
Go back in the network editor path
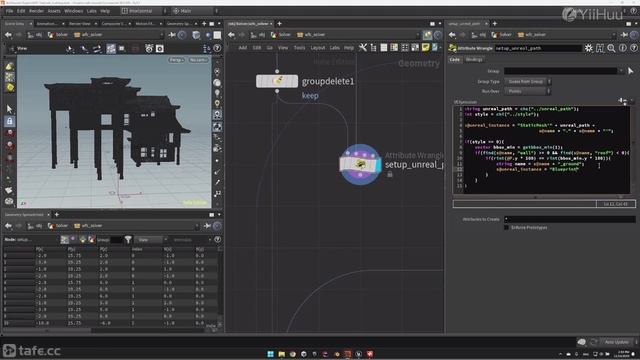(231, 35)
